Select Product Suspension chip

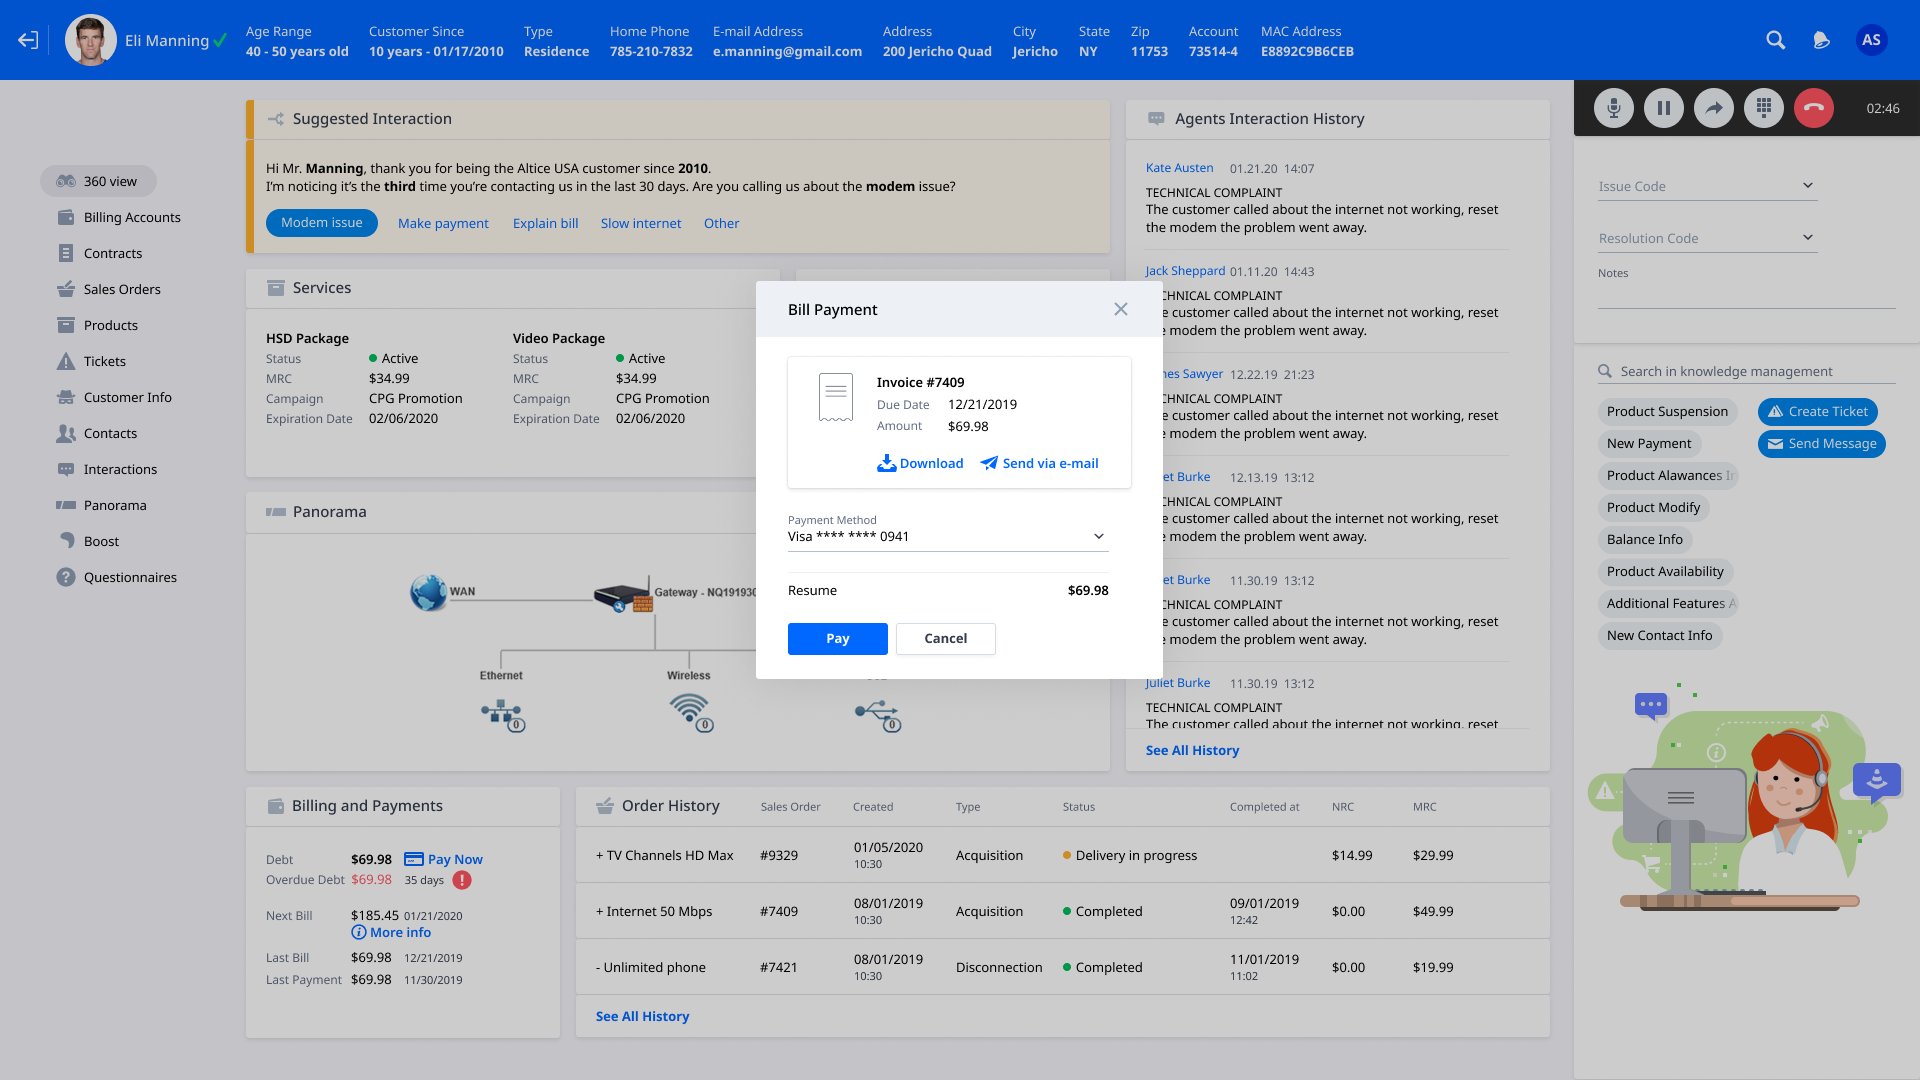click(x=1667, y=411)
